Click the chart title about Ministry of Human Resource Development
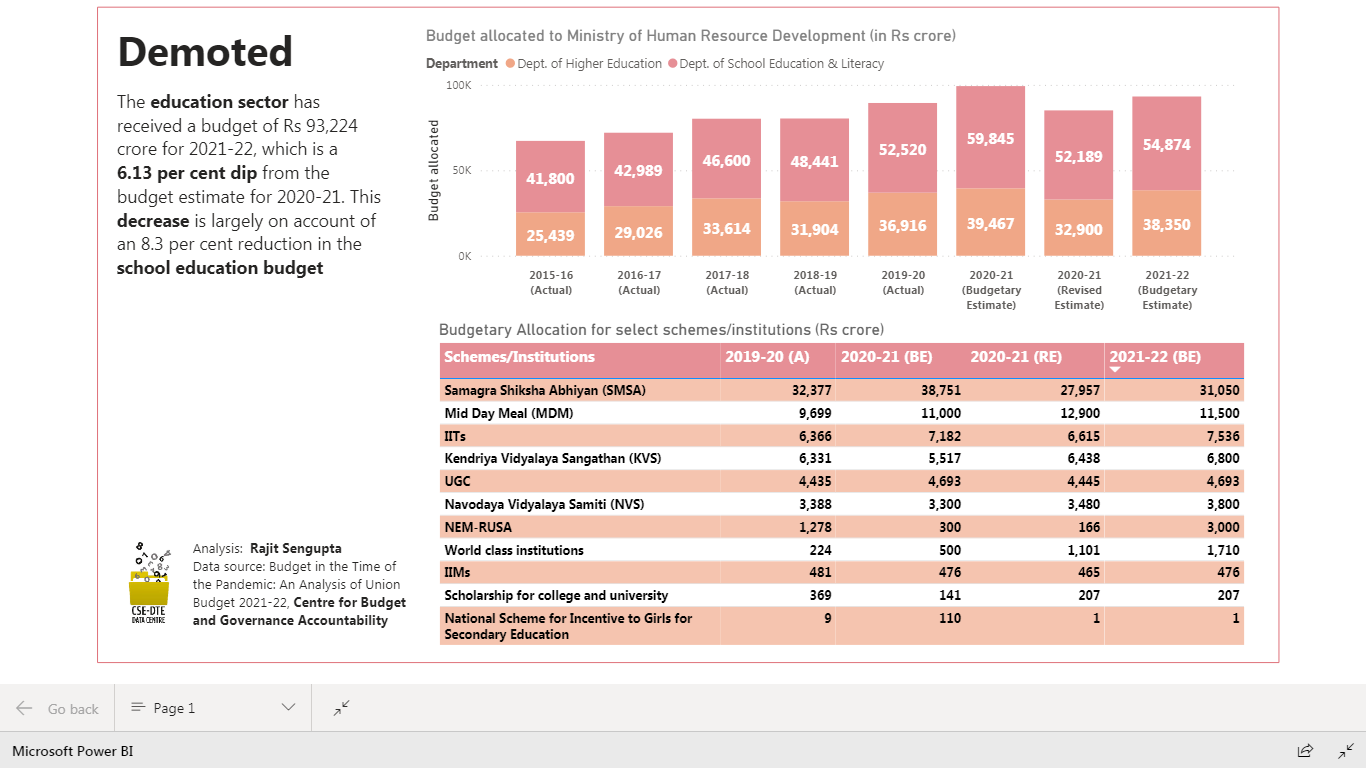 (691, 36)
